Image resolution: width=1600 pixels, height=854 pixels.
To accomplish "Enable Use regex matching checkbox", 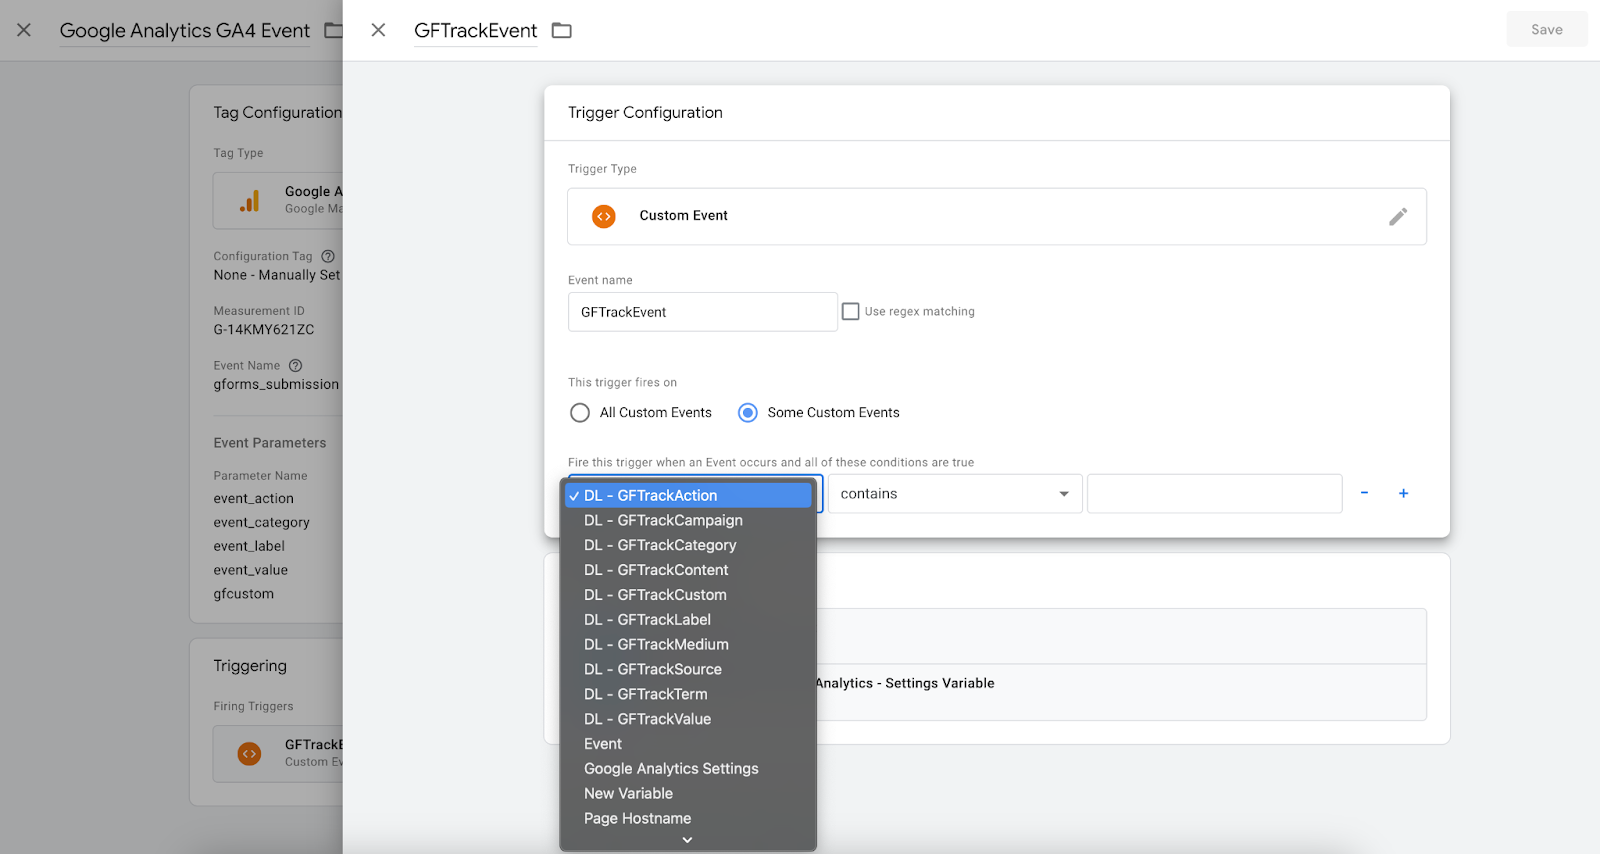I will click(x=851, y=312).
